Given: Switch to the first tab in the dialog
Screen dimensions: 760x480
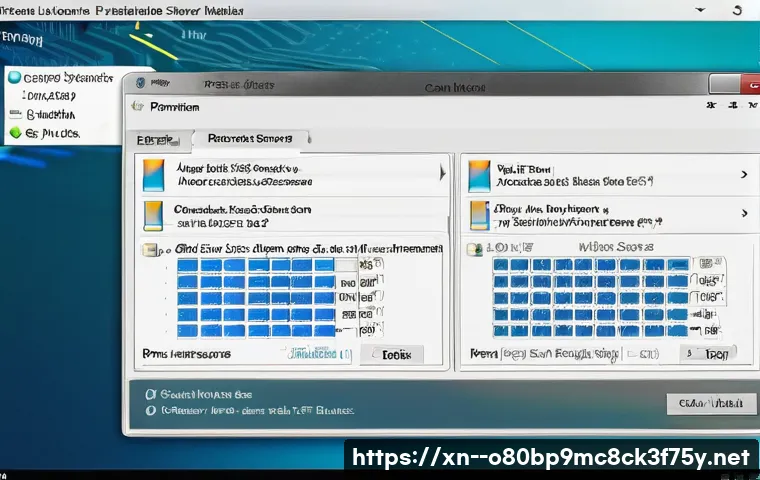Looking at the screenshot, I should [158, 138].
